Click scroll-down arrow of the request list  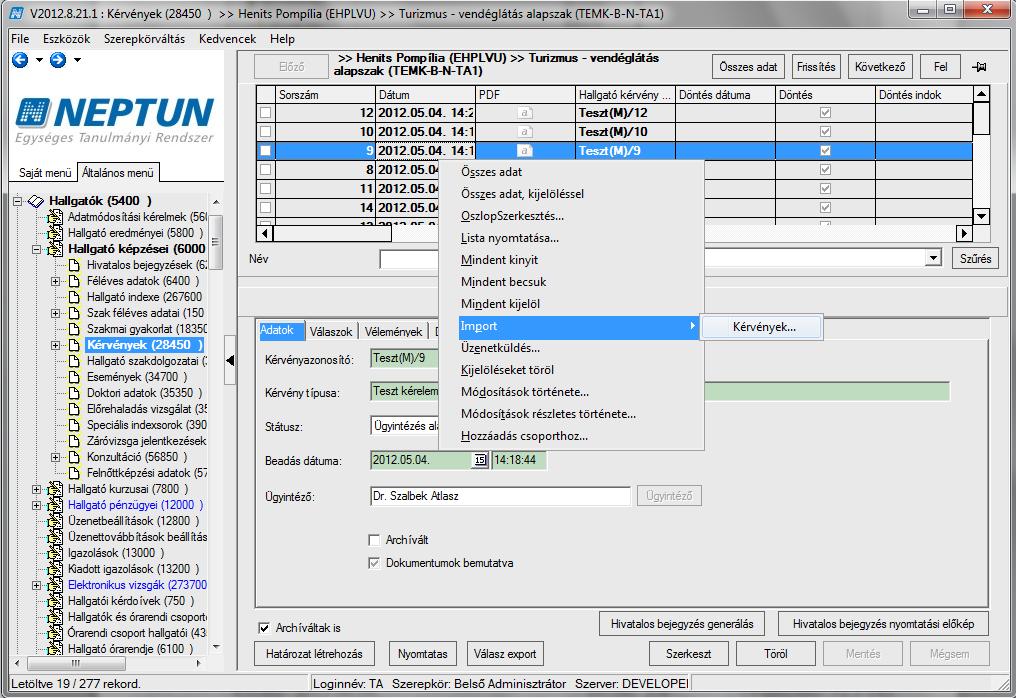pyautogui.click(x=982, y=216)
